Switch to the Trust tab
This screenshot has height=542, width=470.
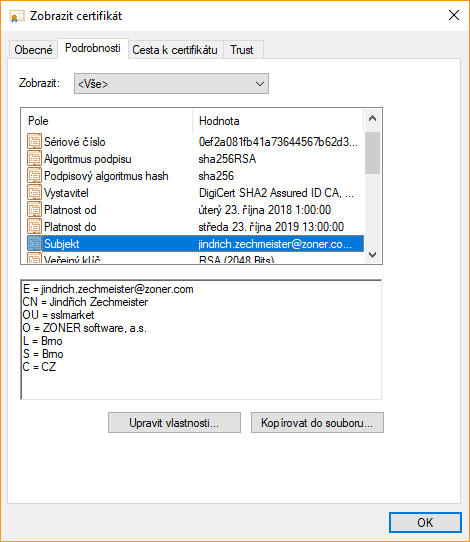242,50
